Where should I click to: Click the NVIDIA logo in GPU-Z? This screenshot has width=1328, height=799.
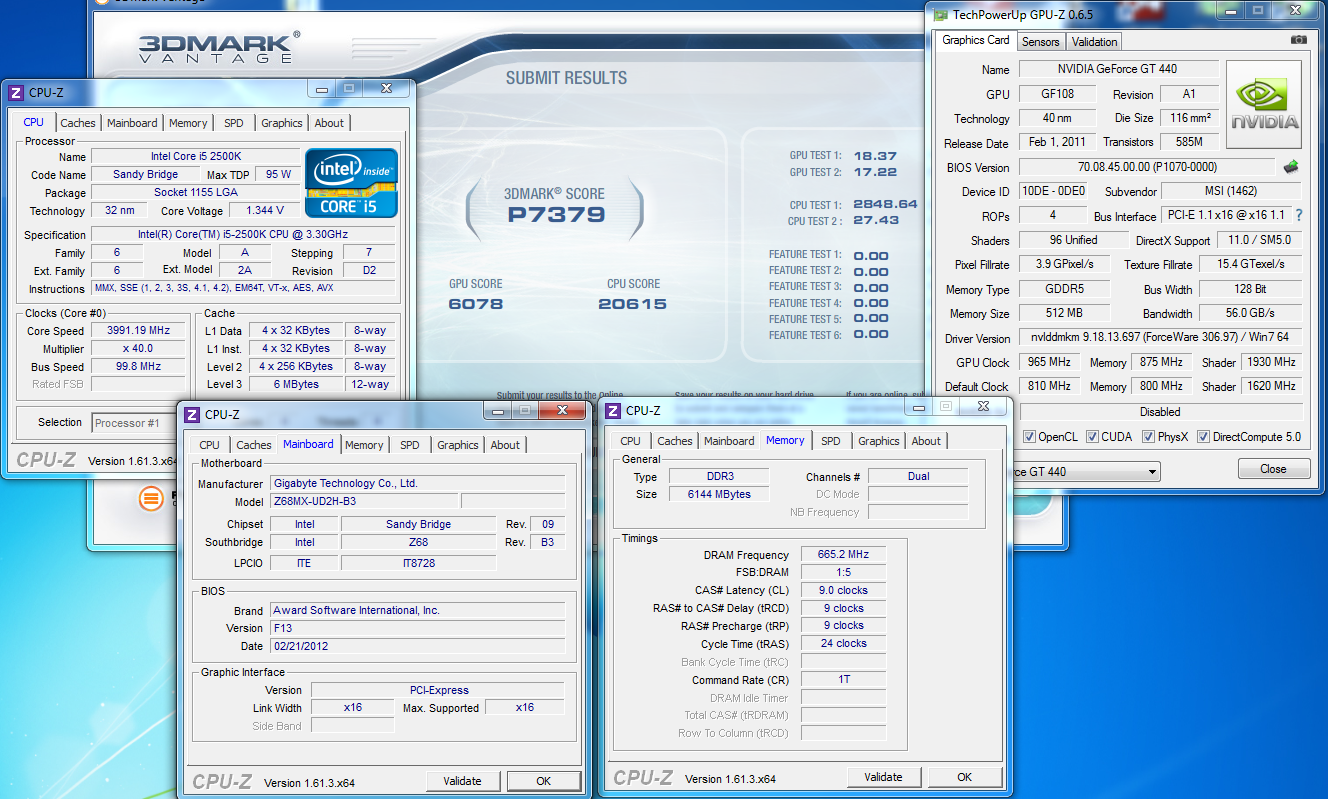pos(1264,104)
